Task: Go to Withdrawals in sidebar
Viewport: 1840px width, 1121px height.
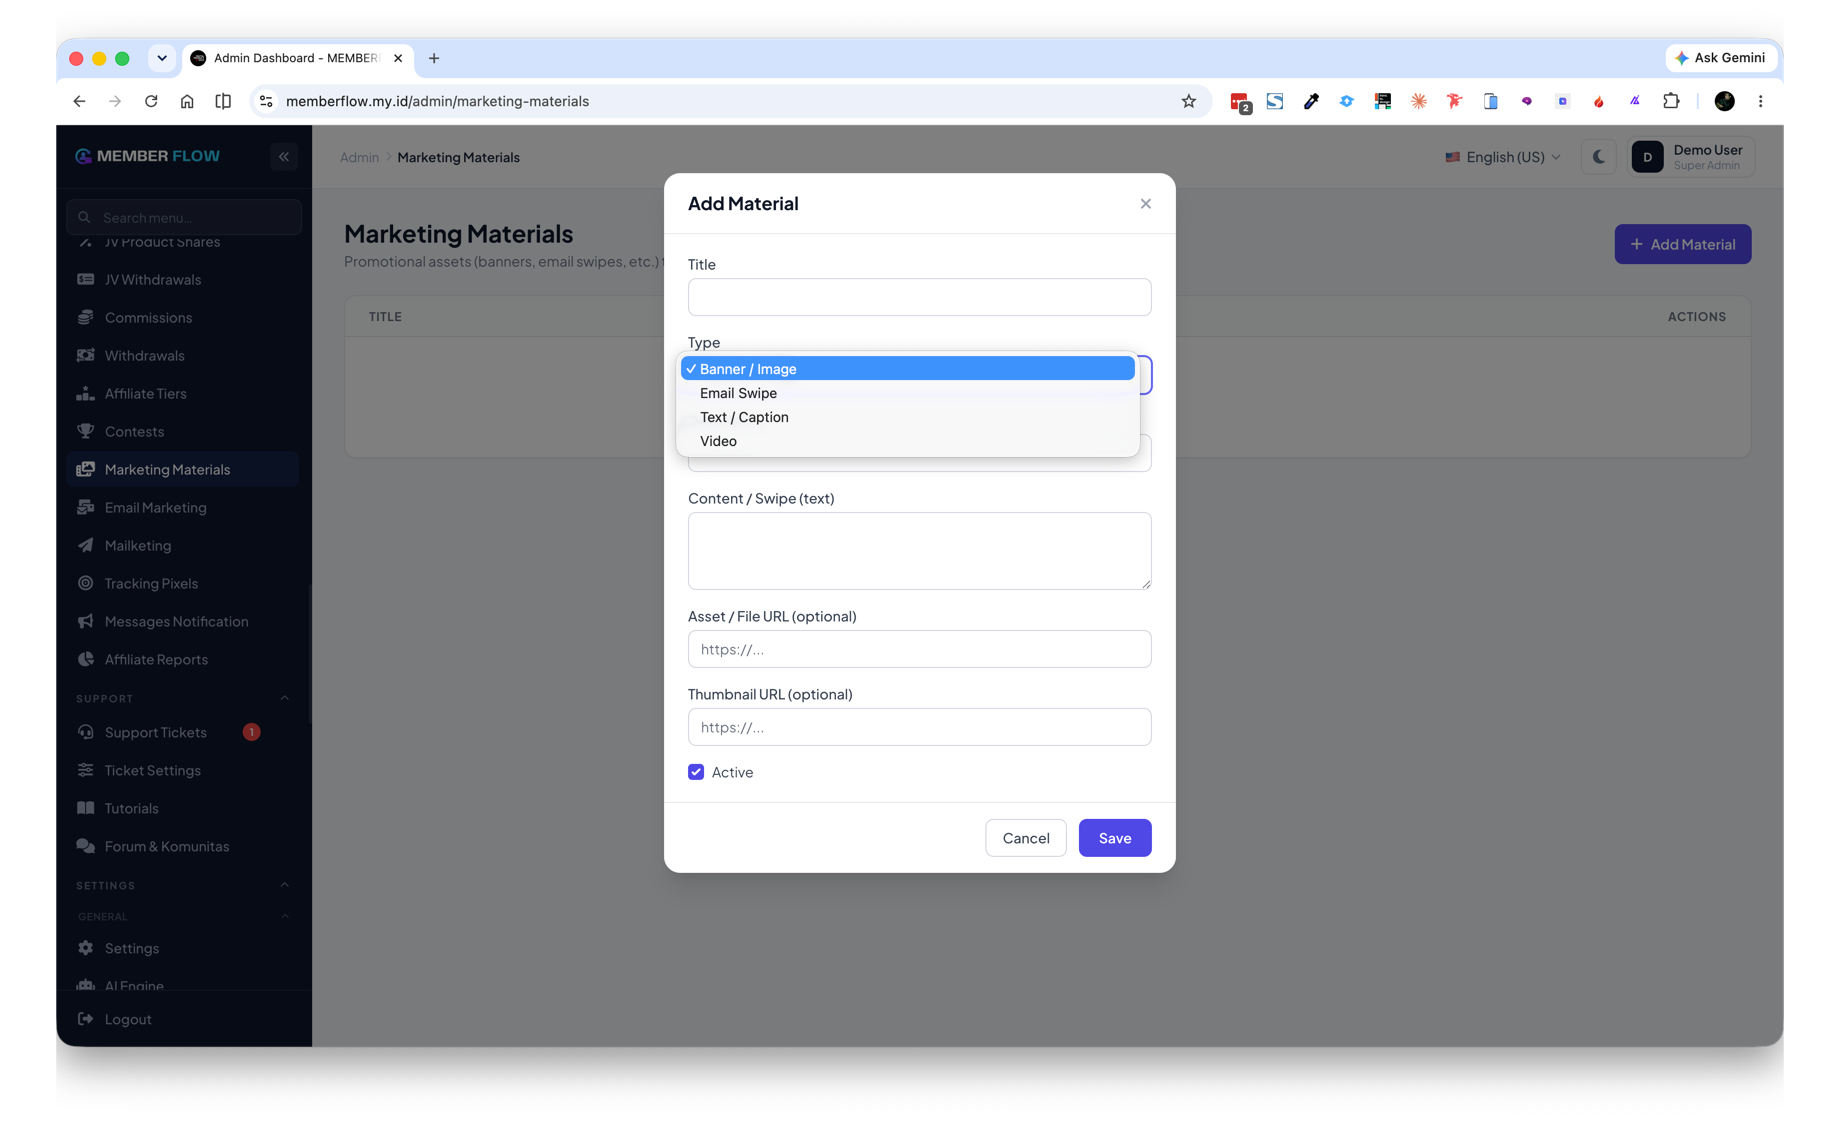Action: pos(182,355)
